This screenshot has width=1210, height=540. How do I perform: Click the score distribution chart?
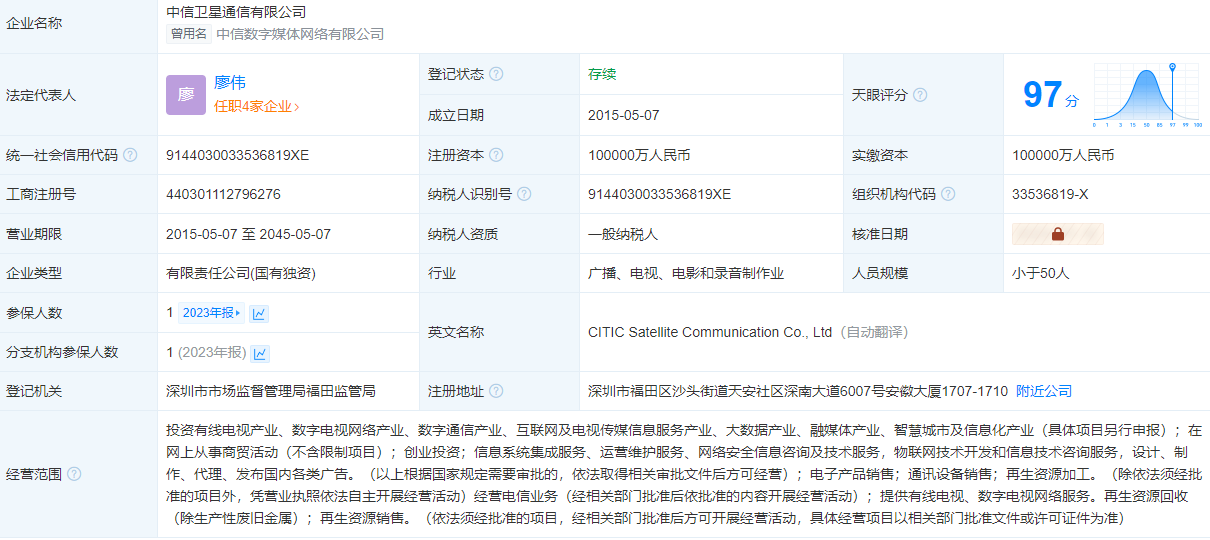coord(1148,95)
